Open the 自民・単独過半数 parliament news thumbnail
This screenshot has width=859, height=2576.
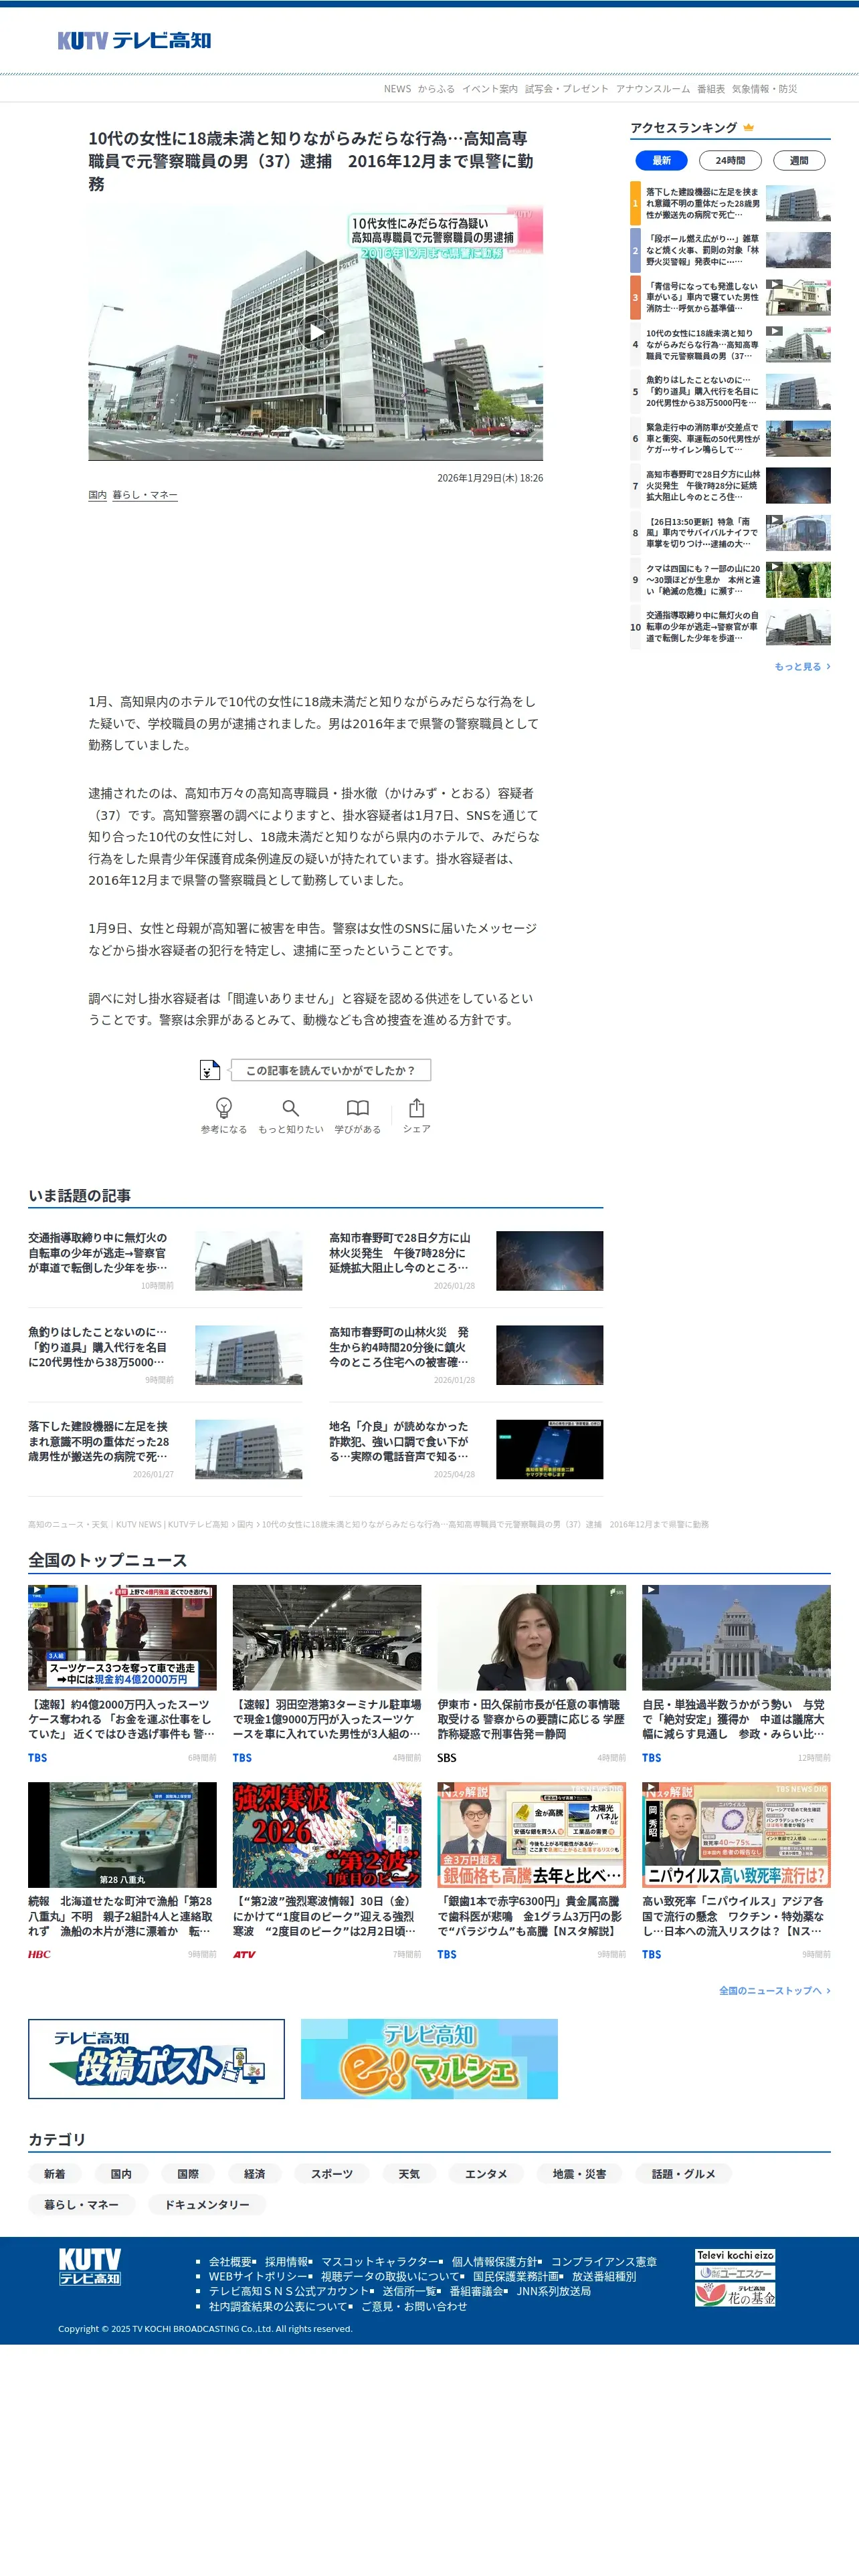(x=736, y=1637)
